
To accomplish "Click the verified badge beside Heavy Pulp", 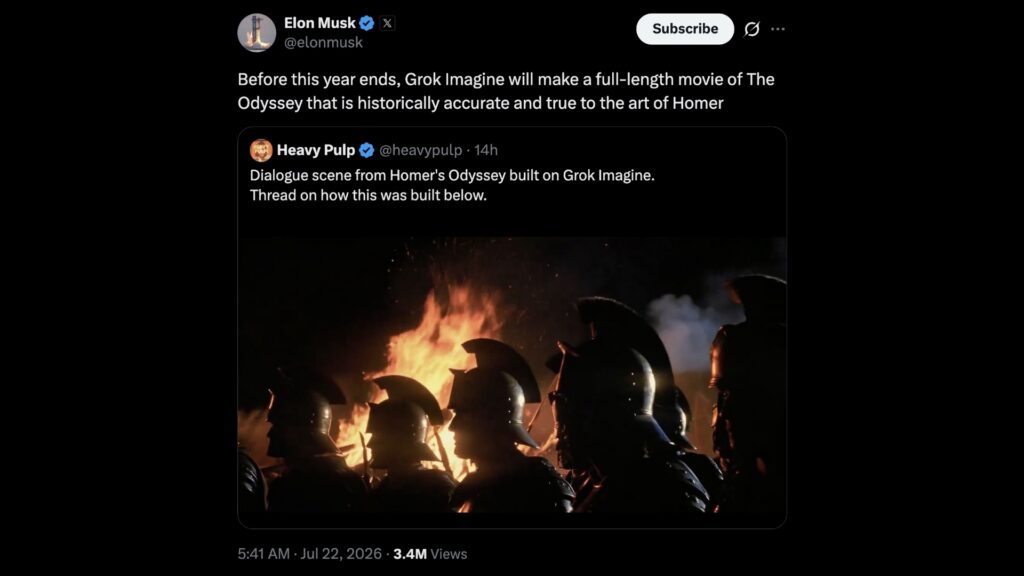I will tap(367, 150).
